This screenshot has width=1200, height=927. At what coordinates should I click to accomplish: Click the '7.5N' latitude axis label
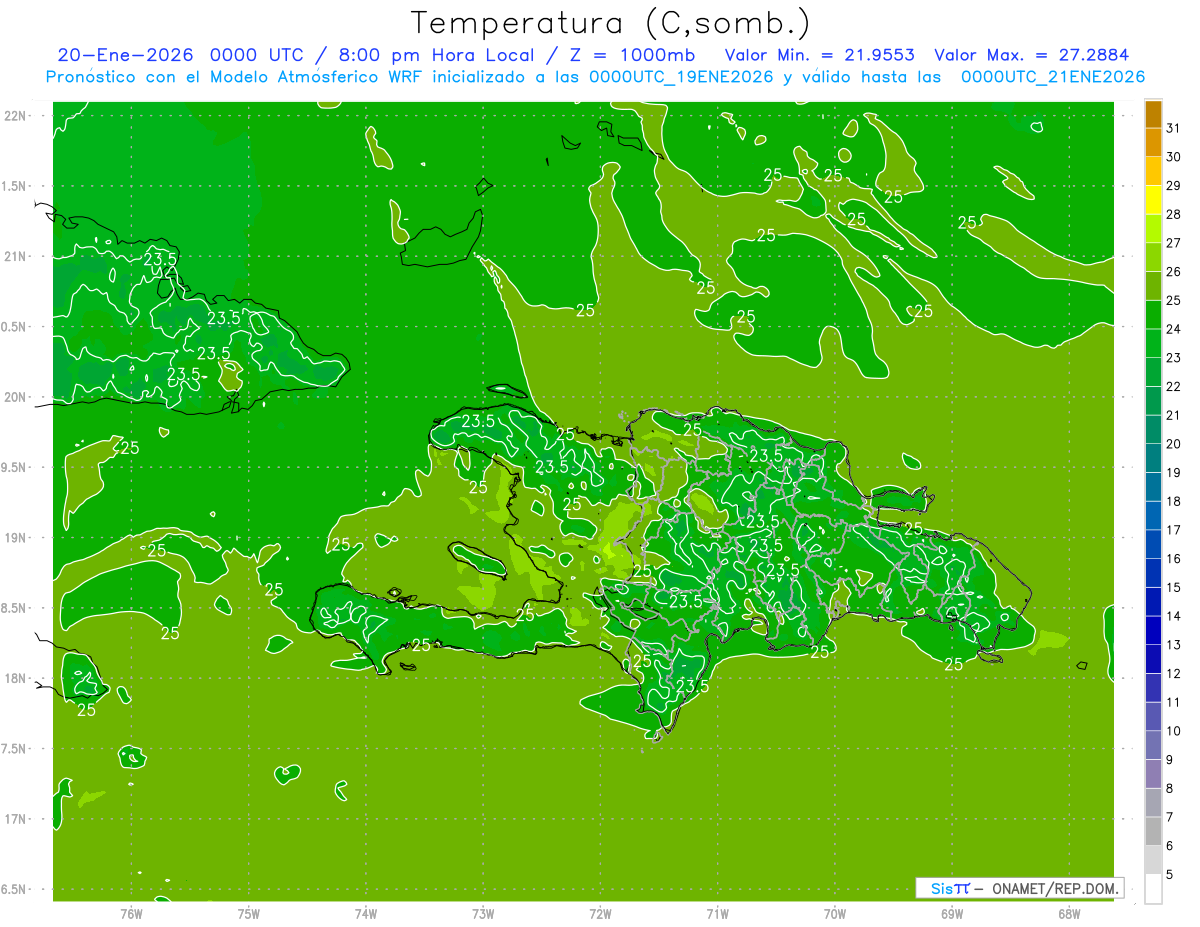(x=14, y=748)
